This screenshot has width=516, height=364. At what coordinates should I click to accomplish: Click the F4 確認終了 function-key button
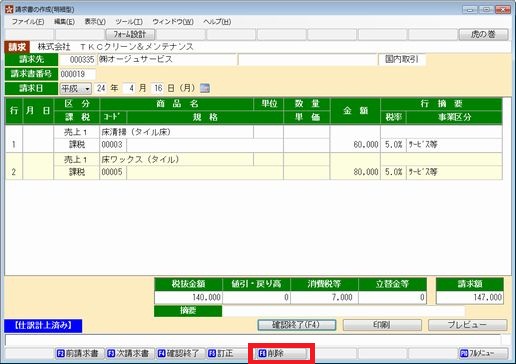(x=180, y=353)
